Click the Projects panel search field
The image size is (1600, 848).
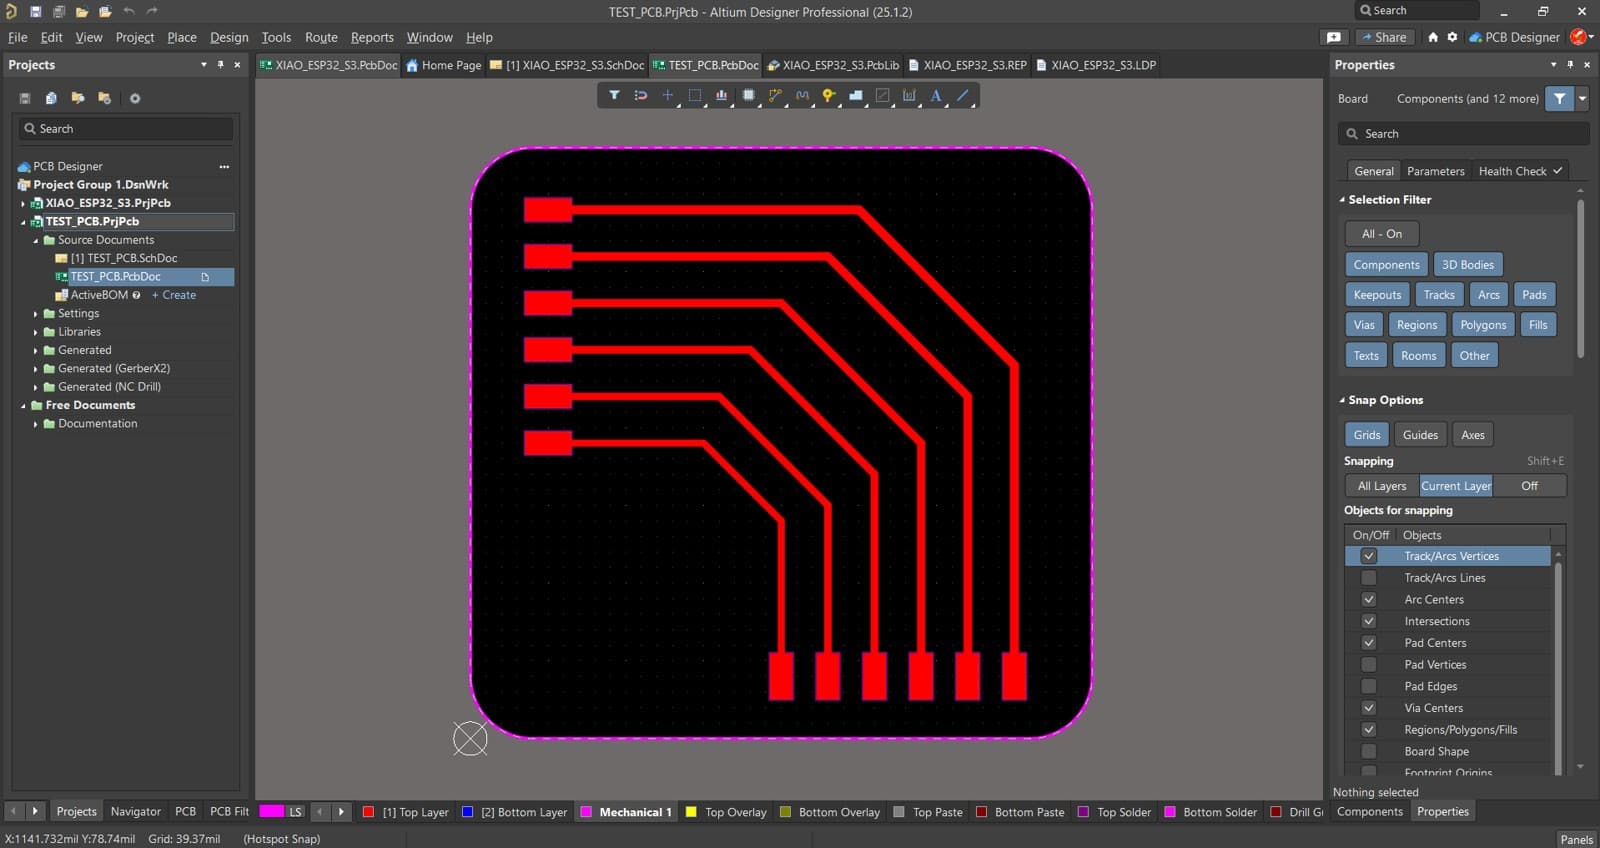126,129
